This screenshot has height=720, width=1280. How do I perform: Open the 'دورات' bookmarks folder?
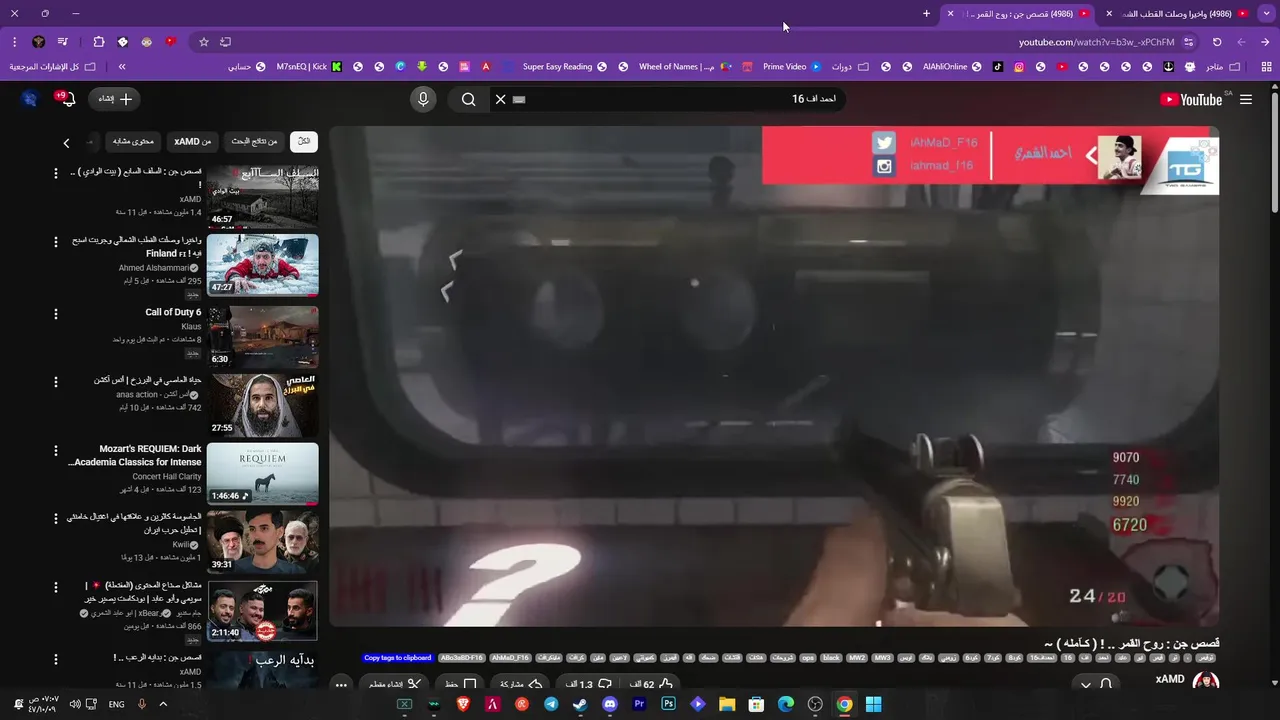849,67
